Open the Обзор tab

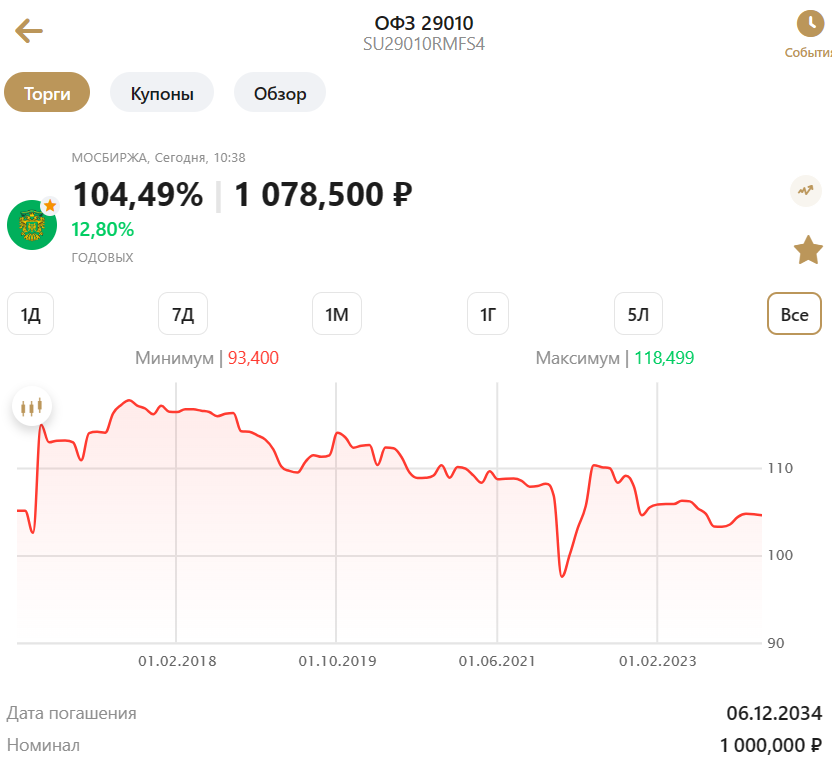tap(279, 92)
